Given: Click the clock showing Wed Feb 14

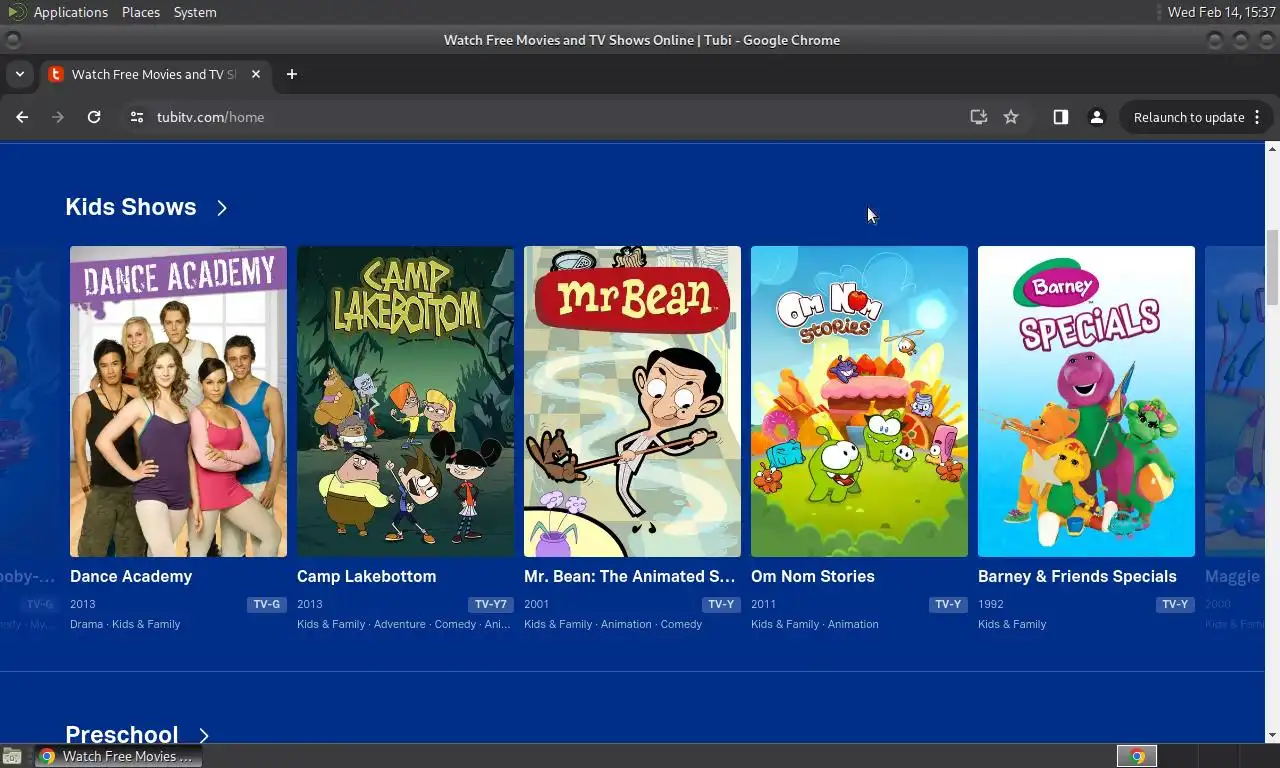Looking at the screenshot, I should coord(1222,12).
